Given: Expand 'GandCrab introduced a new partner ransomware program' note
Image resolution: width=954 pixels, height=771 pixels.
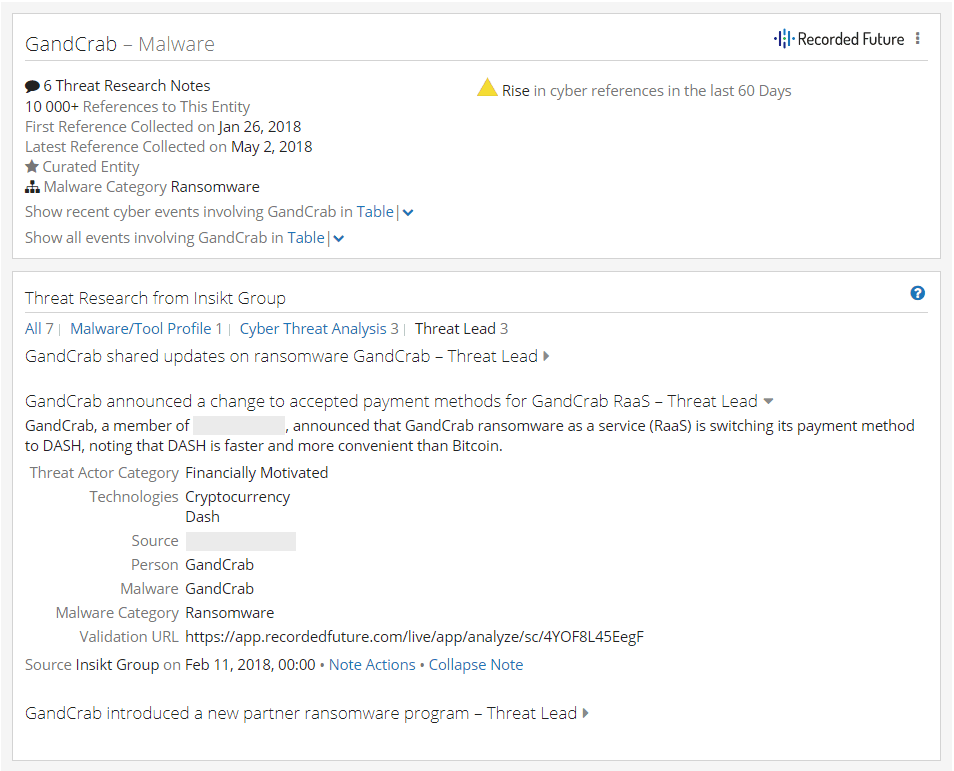Looking at the screenshot, I should pos(585,713).
